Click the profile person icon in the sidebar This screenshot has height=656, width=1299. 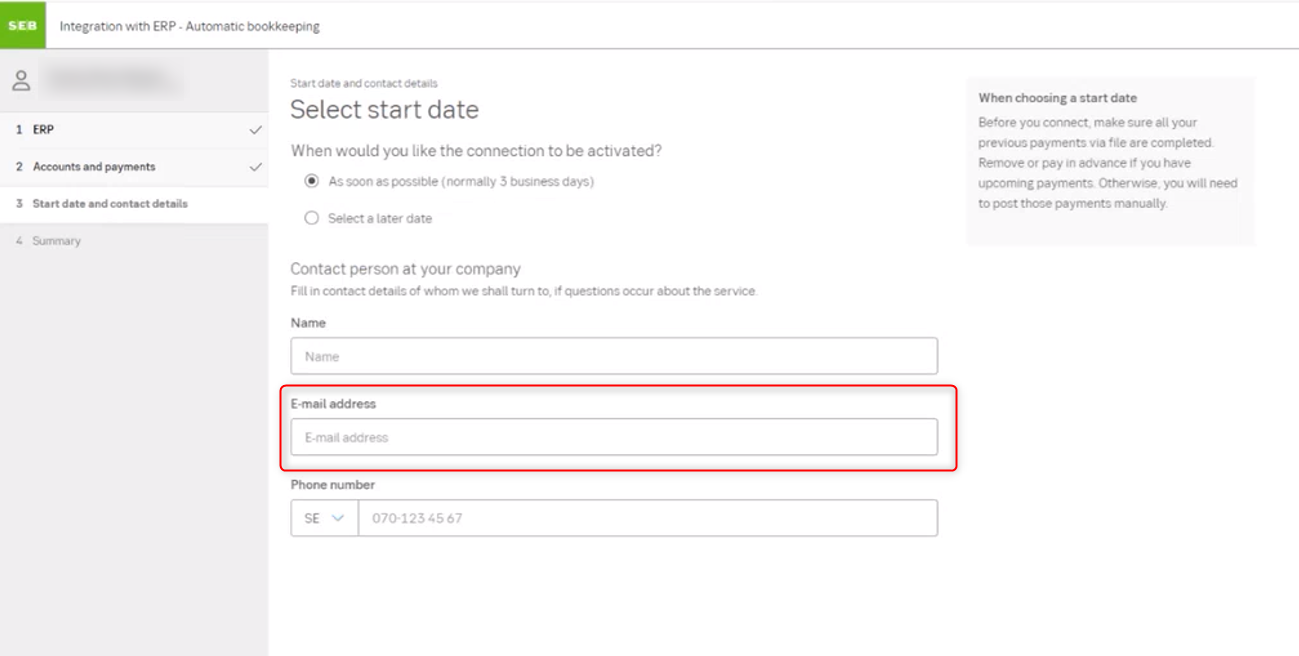tap(21, 79)
